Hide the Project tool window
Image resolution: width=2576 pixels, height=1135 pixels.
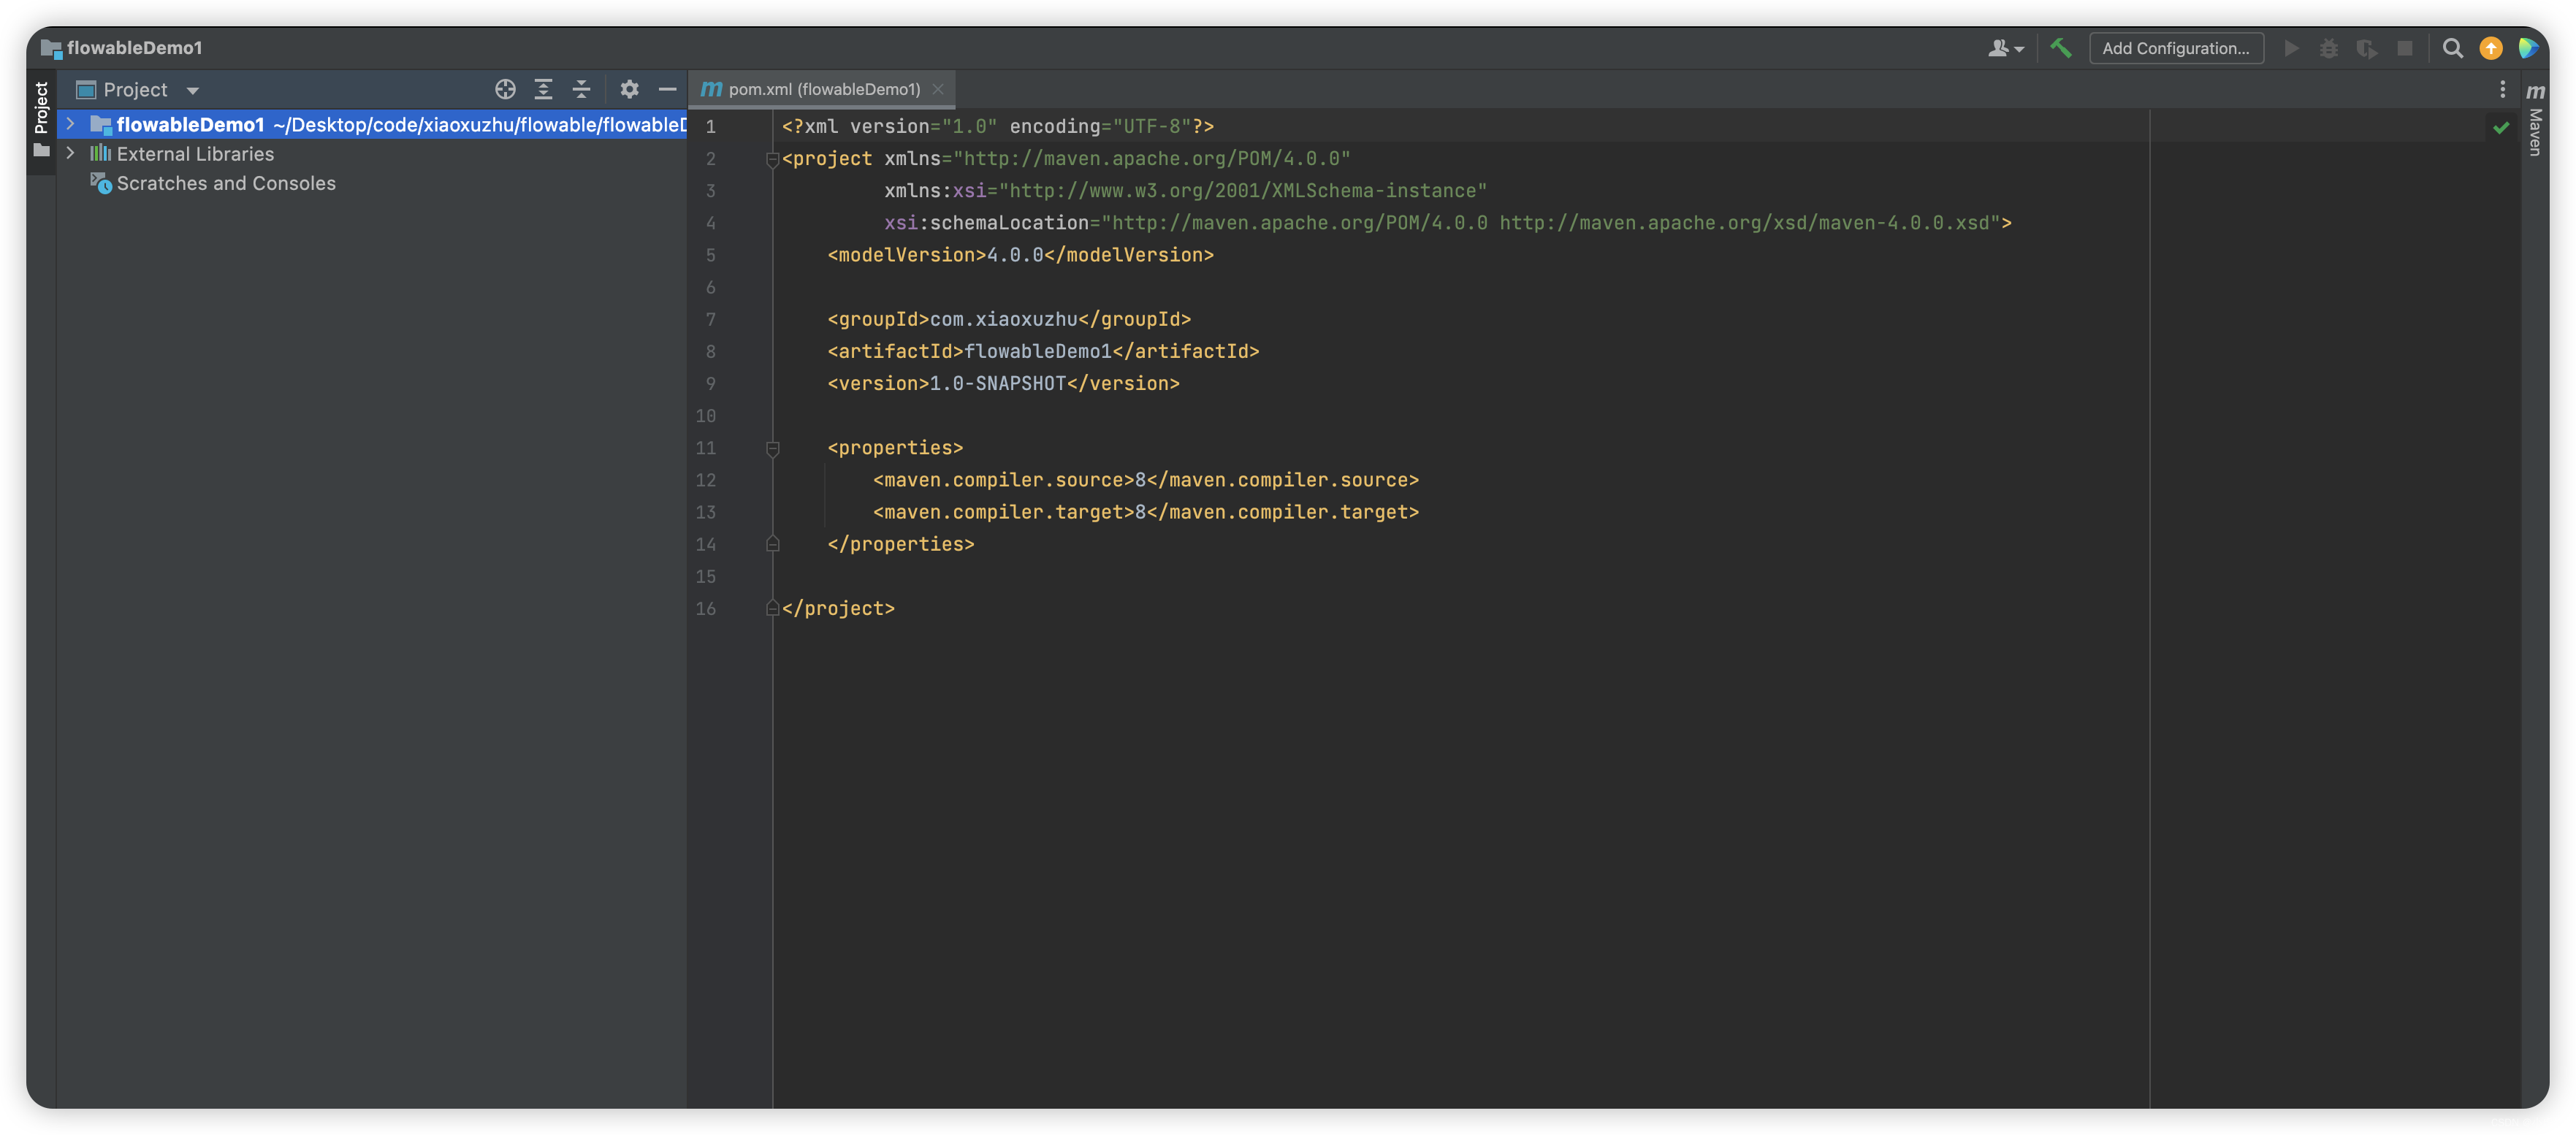point(667,89)
